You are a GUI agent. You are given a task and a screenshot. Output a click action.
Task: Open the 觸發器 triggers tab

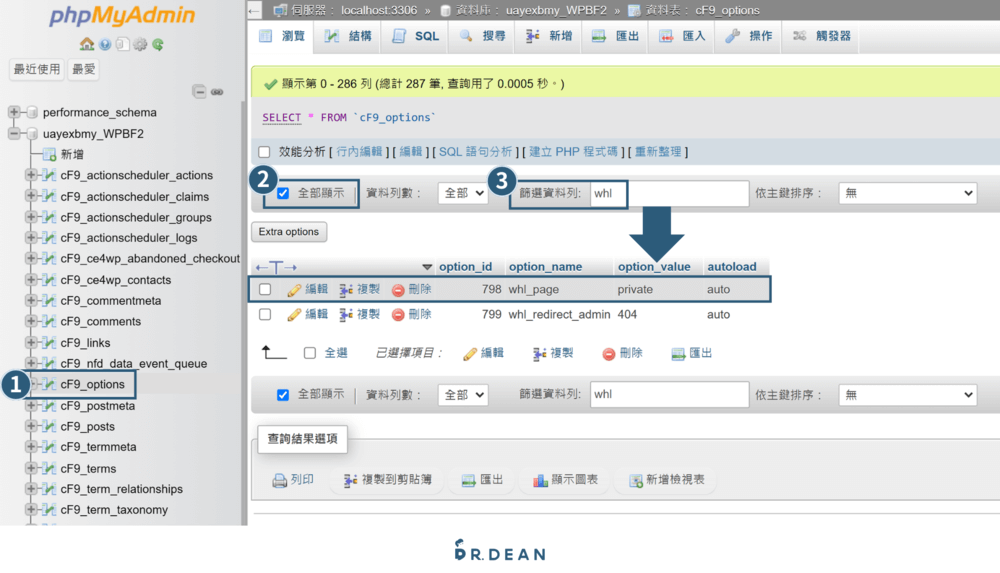[x=822, y=36]
